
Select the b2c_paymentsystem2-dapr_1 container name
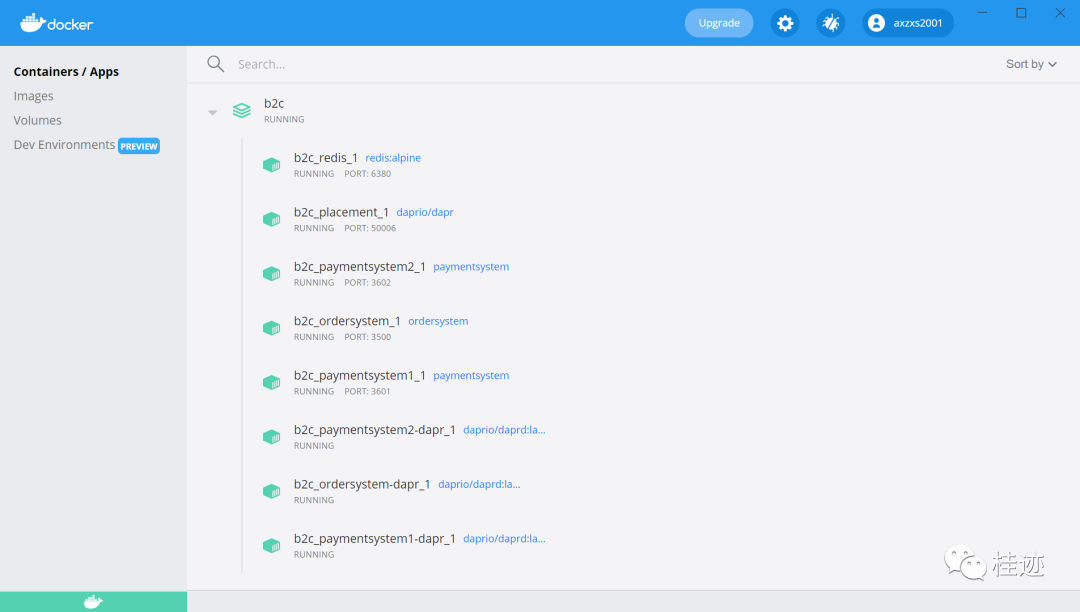[375, 430]
